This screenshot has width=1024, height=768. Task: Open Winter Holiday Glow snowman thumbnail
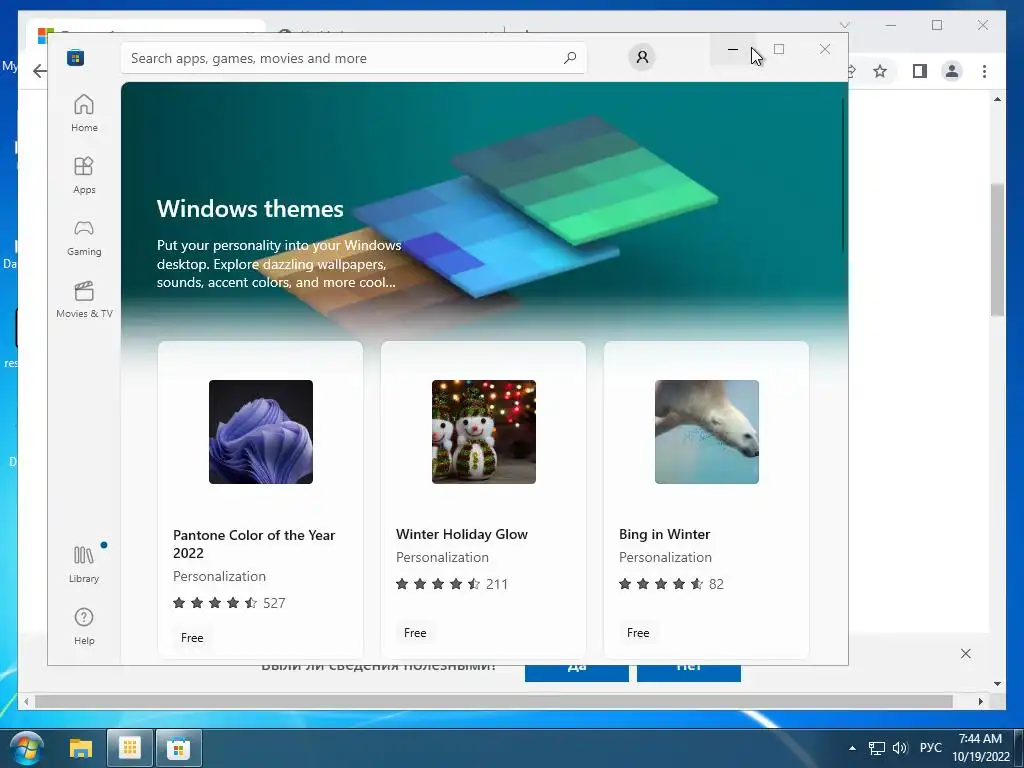coord(483,432)
